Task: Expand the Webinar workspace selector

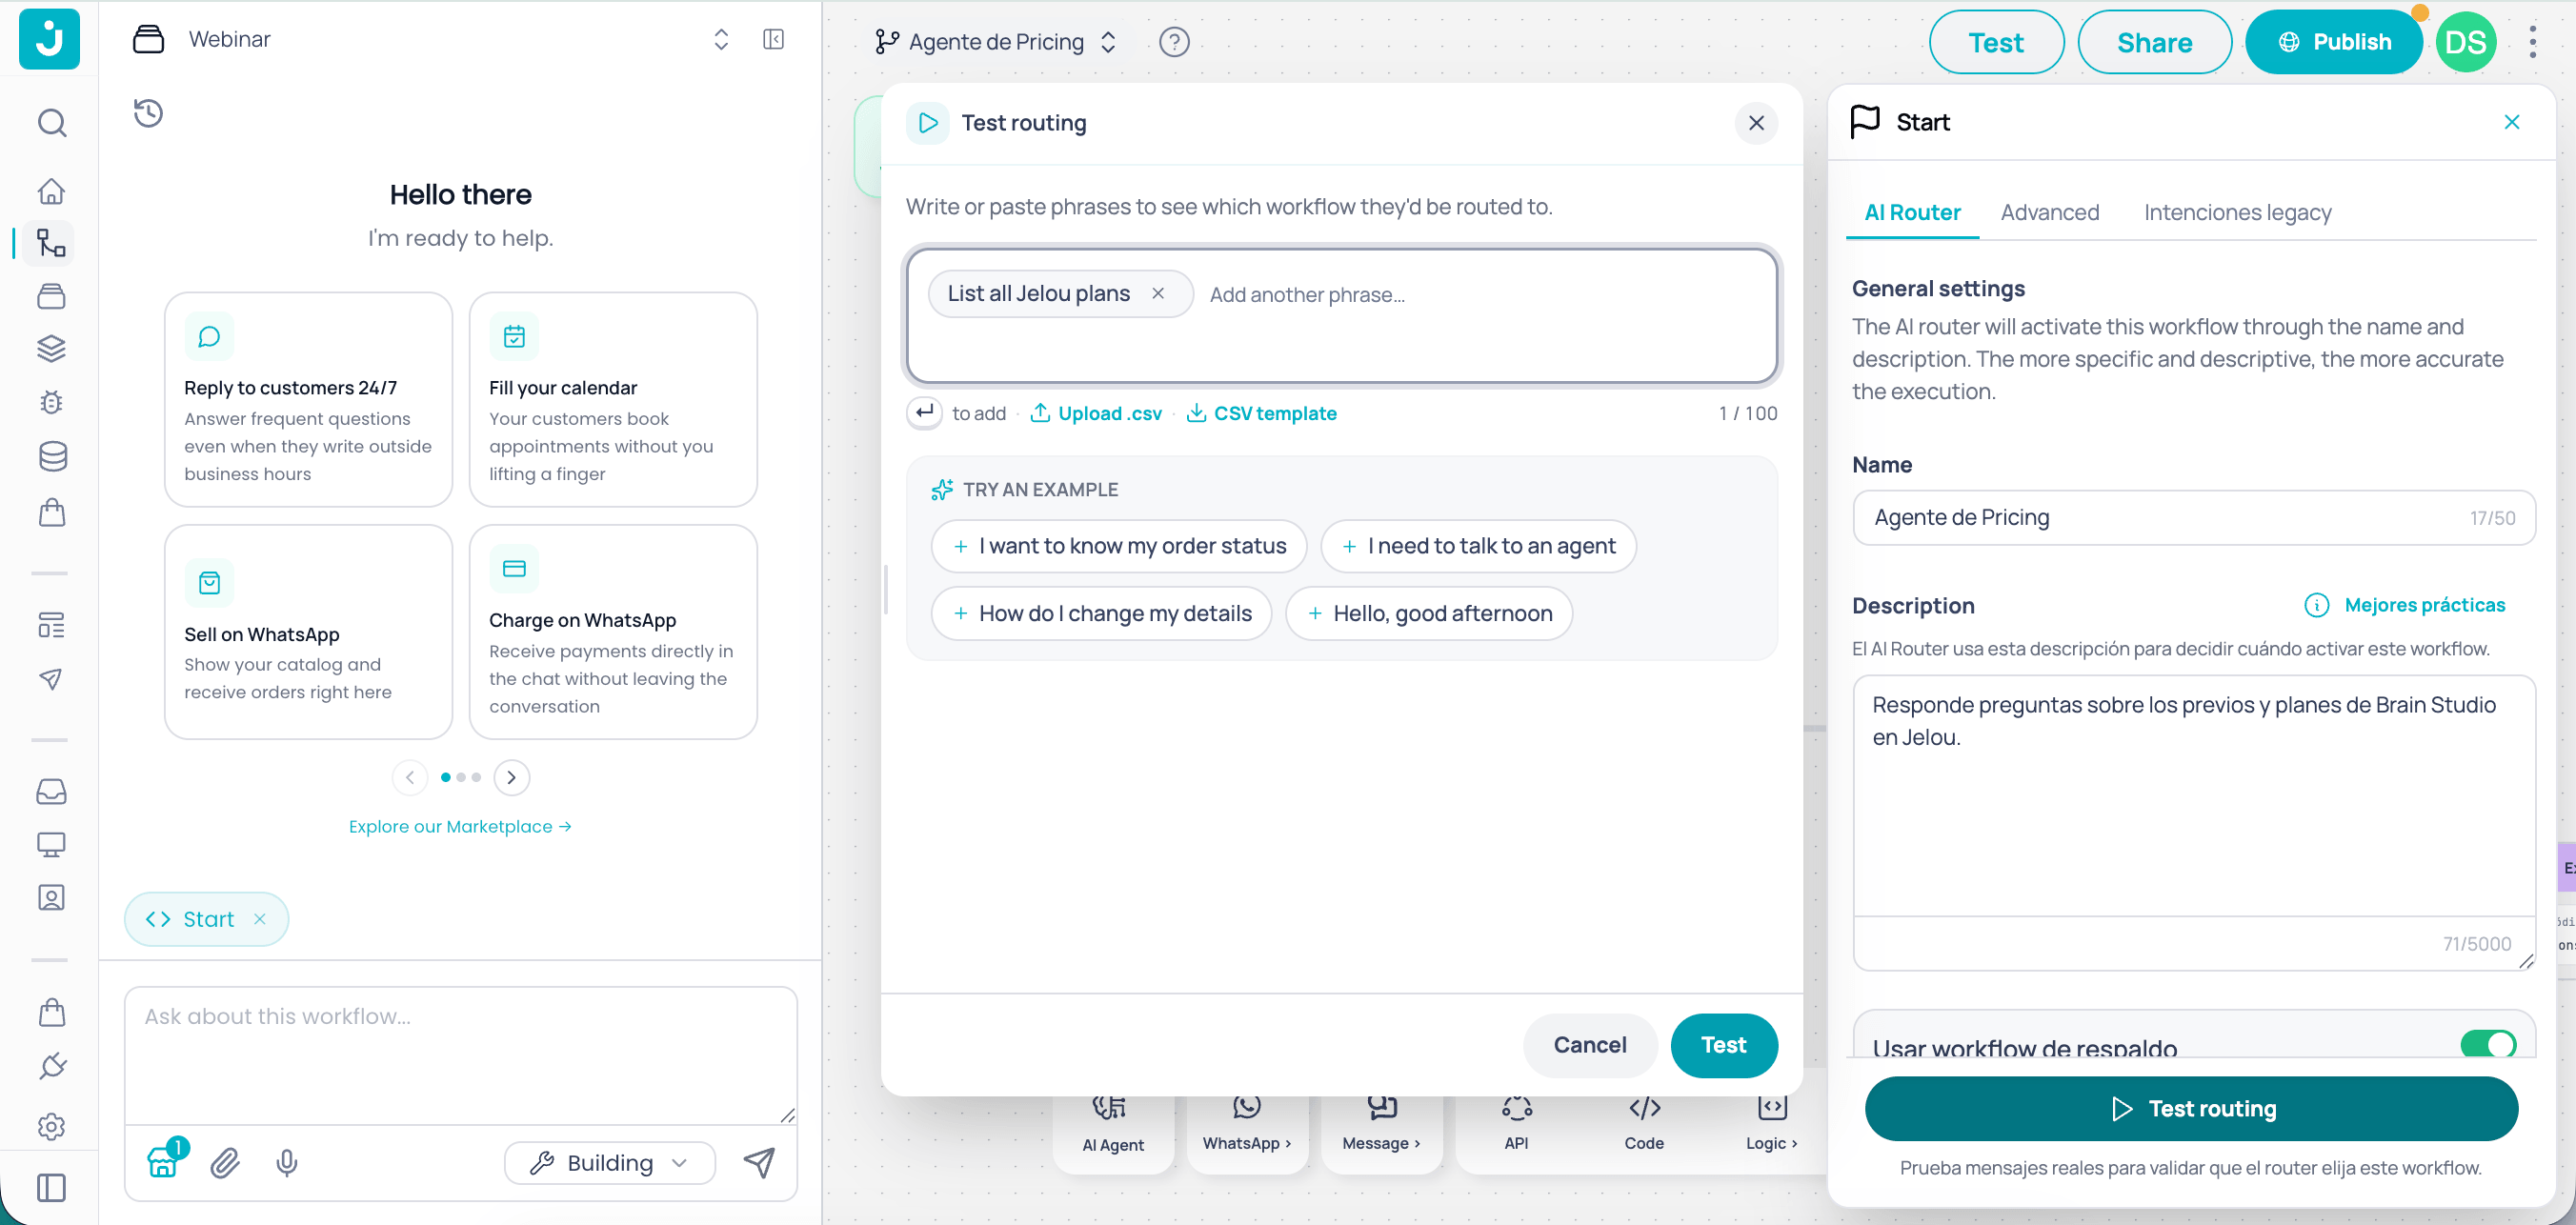Action: 721,39
